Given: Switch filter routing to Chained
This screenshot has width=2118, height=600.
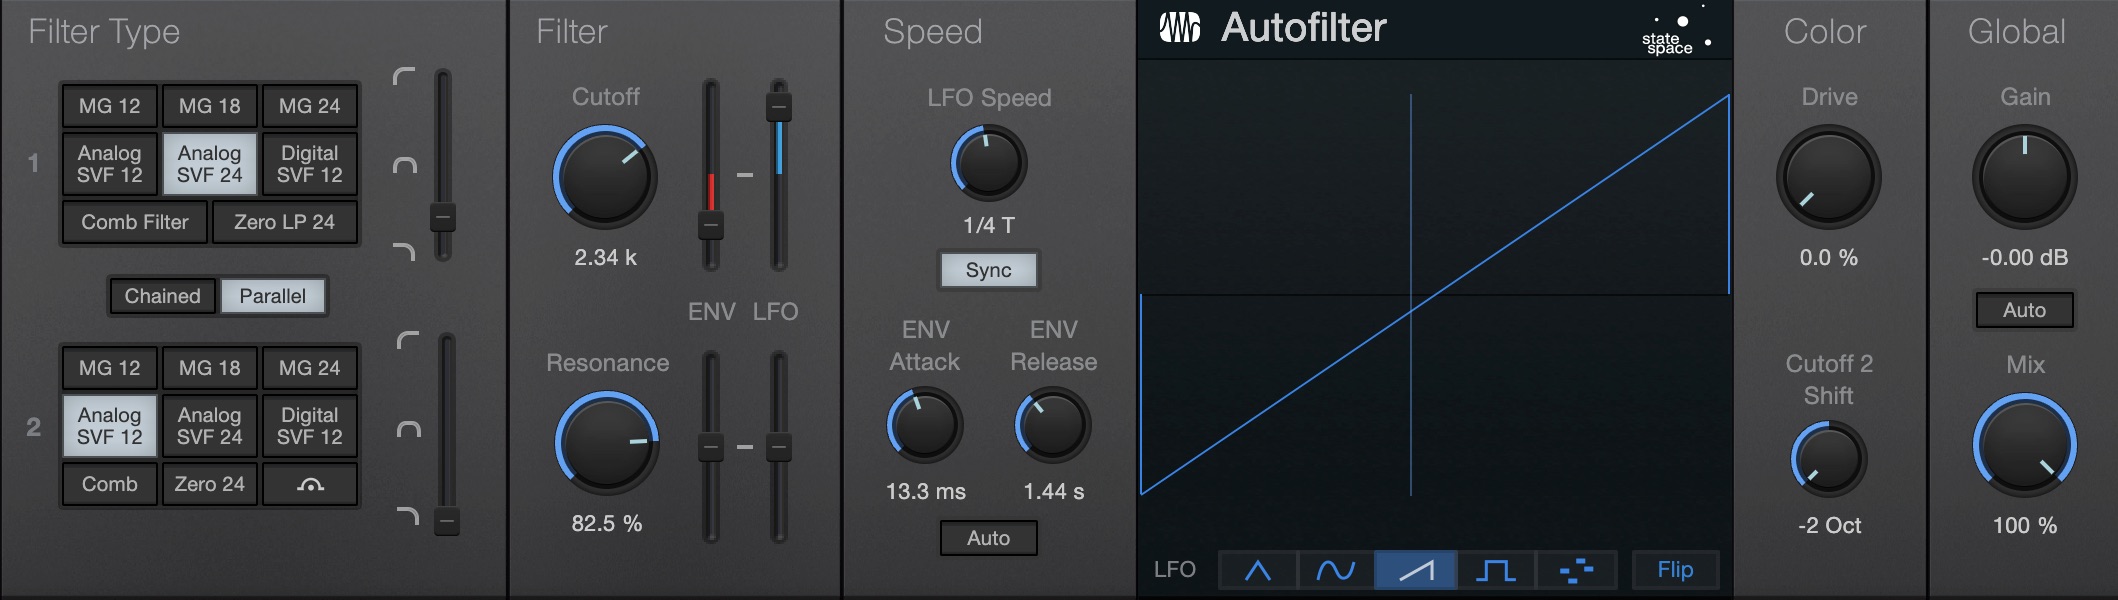Looking at the screenshot, I should 163,296.
